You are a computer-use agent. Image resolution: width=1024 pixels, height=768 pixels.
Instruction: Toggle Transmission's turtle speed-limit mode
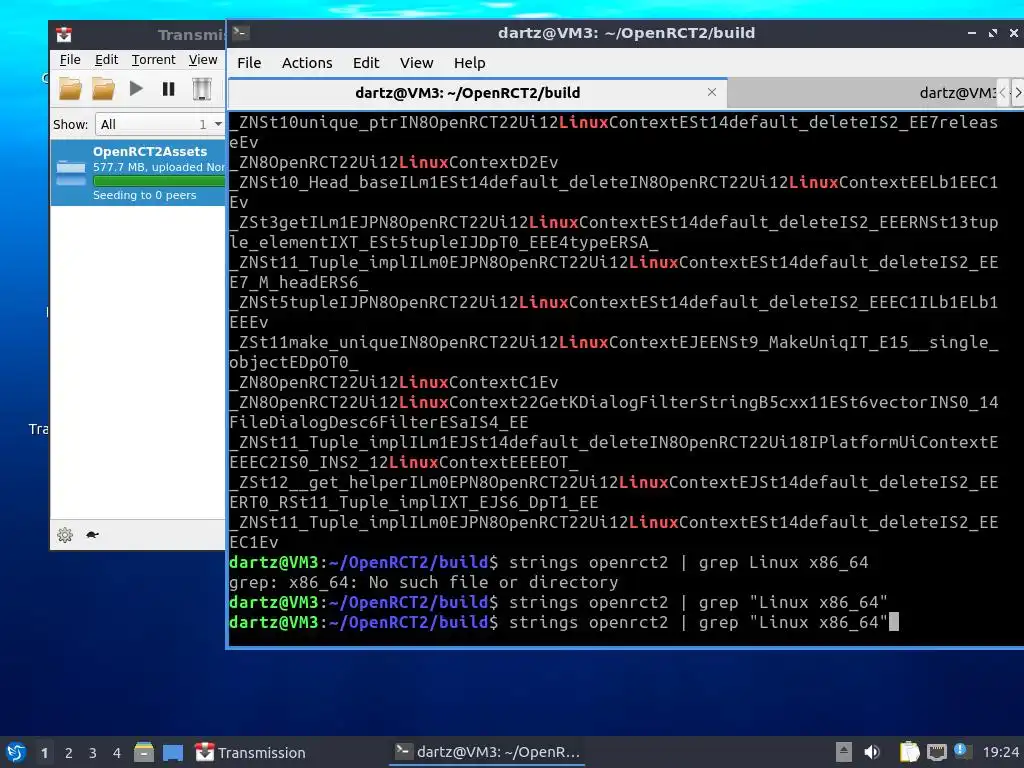(x=92, y=535)
